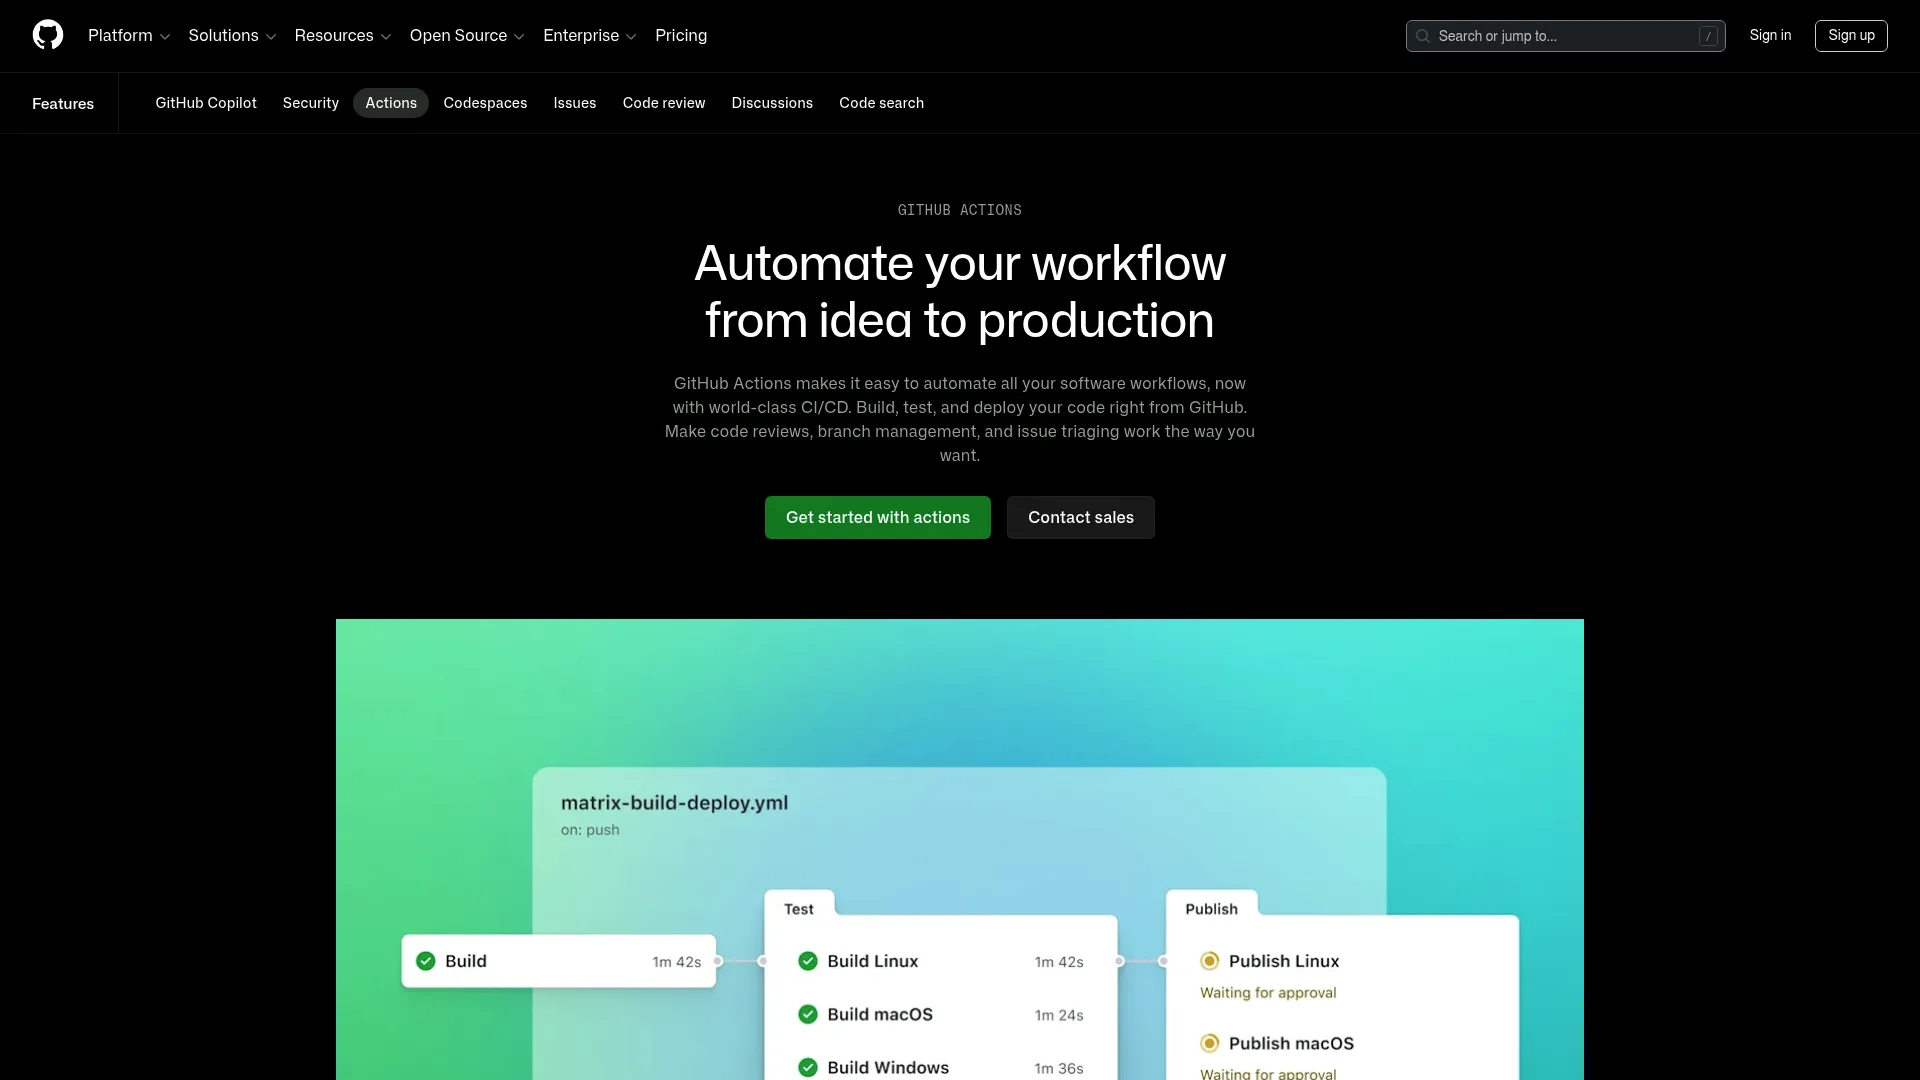Click the green check beside Build macOS
This screenshot has height=1080, width=1920.
tap(808, 1014)
